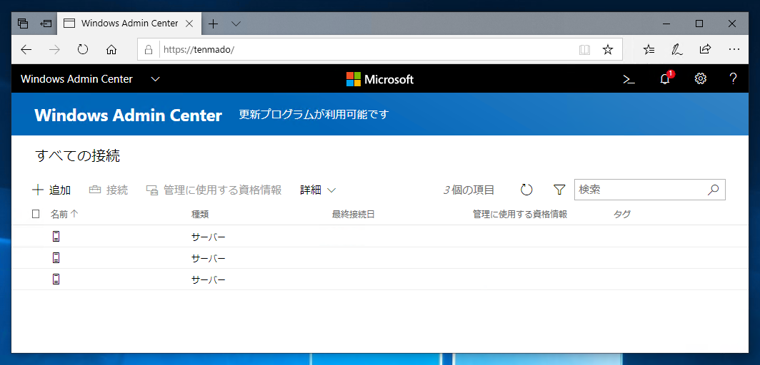Sort by タグ column
760x365 pixels.
tap(622, 214)
